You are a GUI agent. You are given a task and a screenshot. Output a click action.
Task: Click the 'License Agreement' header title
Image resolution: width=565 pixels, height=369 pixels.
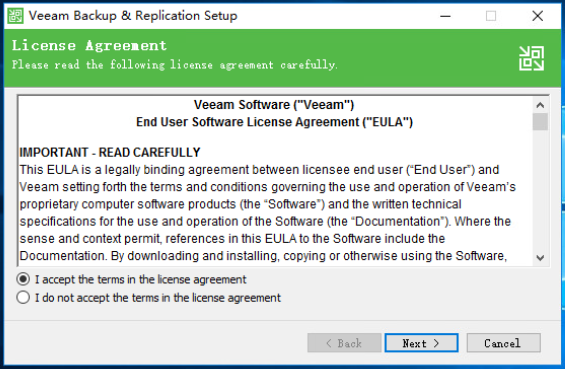[x=89, y=45]
